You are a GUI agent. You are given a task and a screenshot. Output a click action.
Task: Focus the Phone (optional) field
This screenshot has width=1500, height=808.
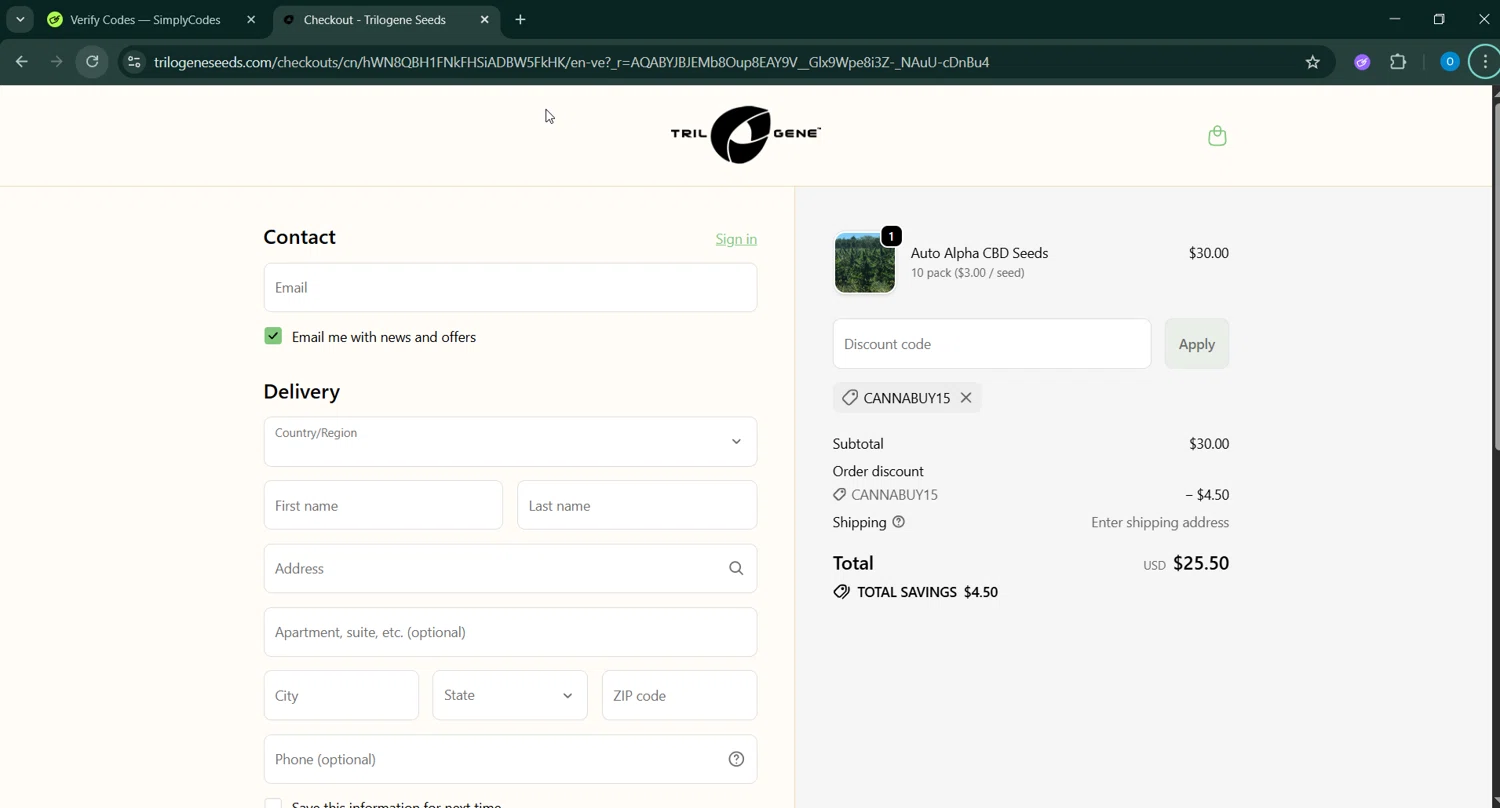pyautogui.click(x=510, y=759)
